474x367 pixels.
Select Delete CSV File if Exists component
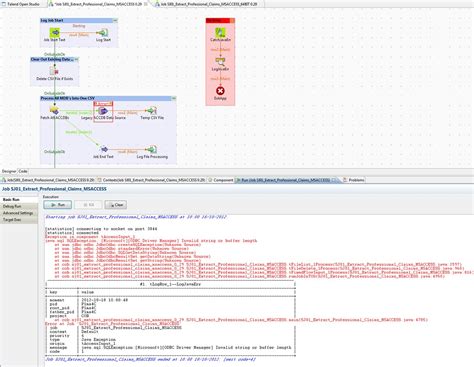pyautogui.click(x=54, y=71)
